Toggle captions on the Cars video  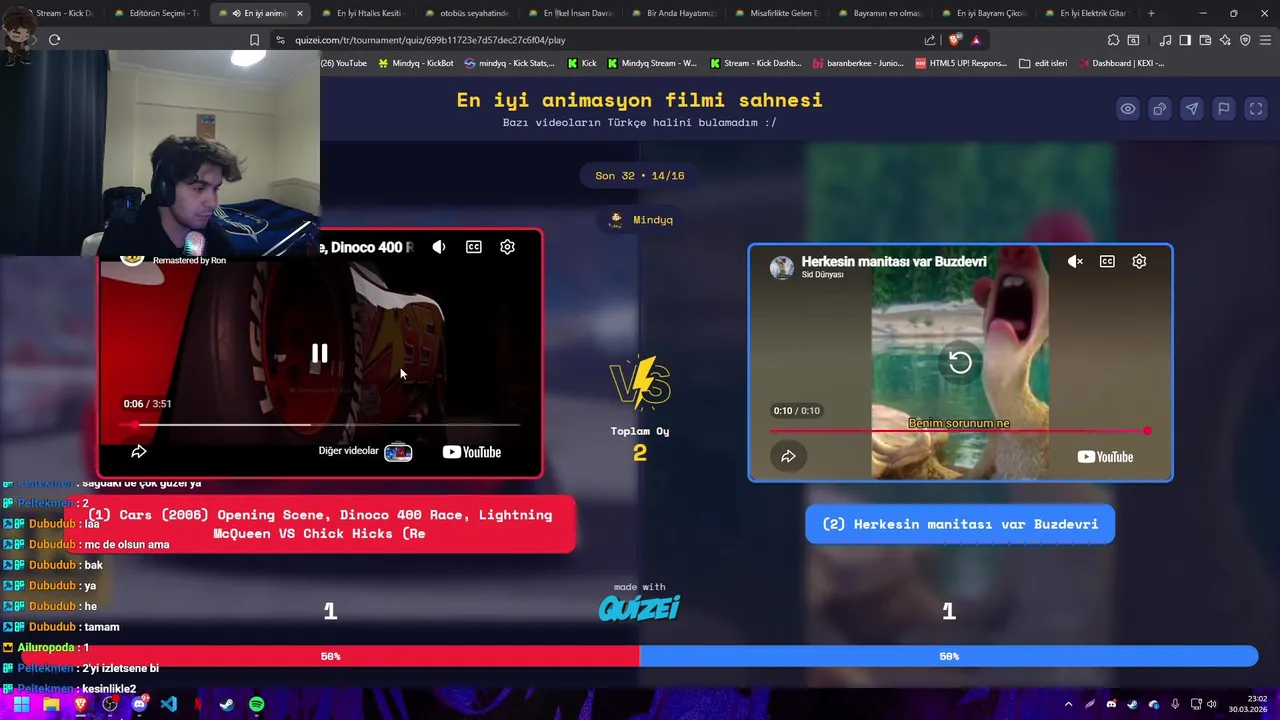coord(474,247)
